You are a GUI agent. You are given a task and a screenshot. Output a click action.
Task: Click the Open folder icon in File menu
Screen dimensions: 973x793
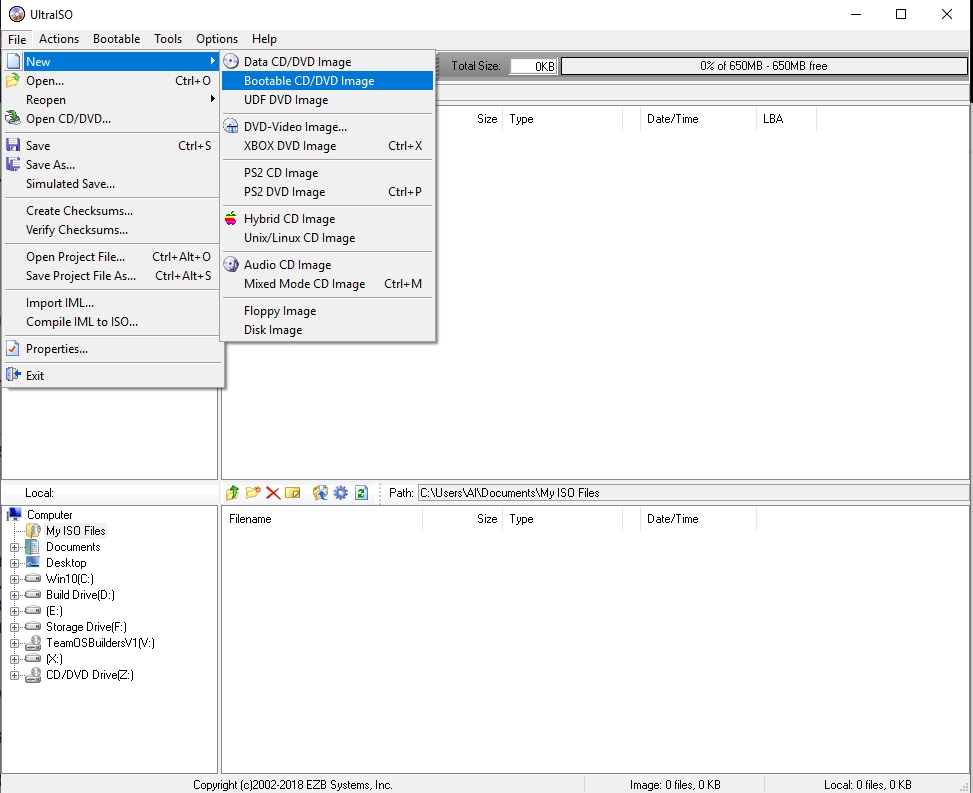13,81
